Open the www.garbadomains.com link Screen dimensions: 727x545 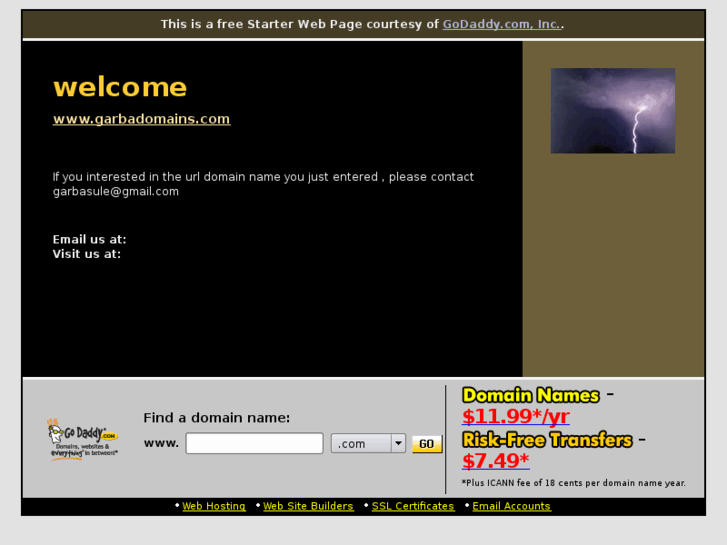pyautogui.click(x=141, y=119)
